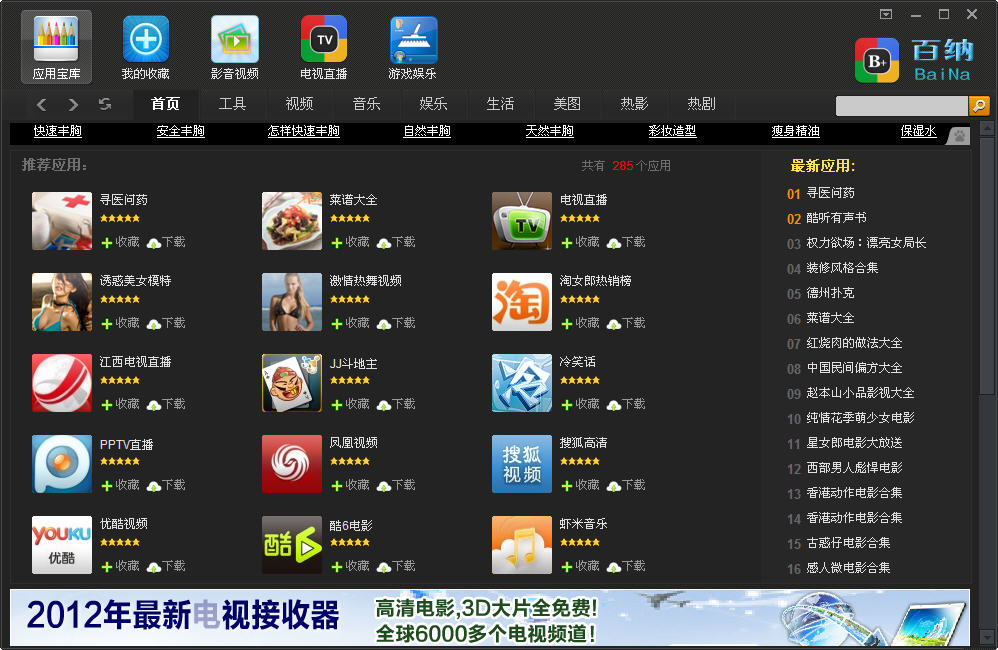Go back with the left arrow

tap(41, 104)
